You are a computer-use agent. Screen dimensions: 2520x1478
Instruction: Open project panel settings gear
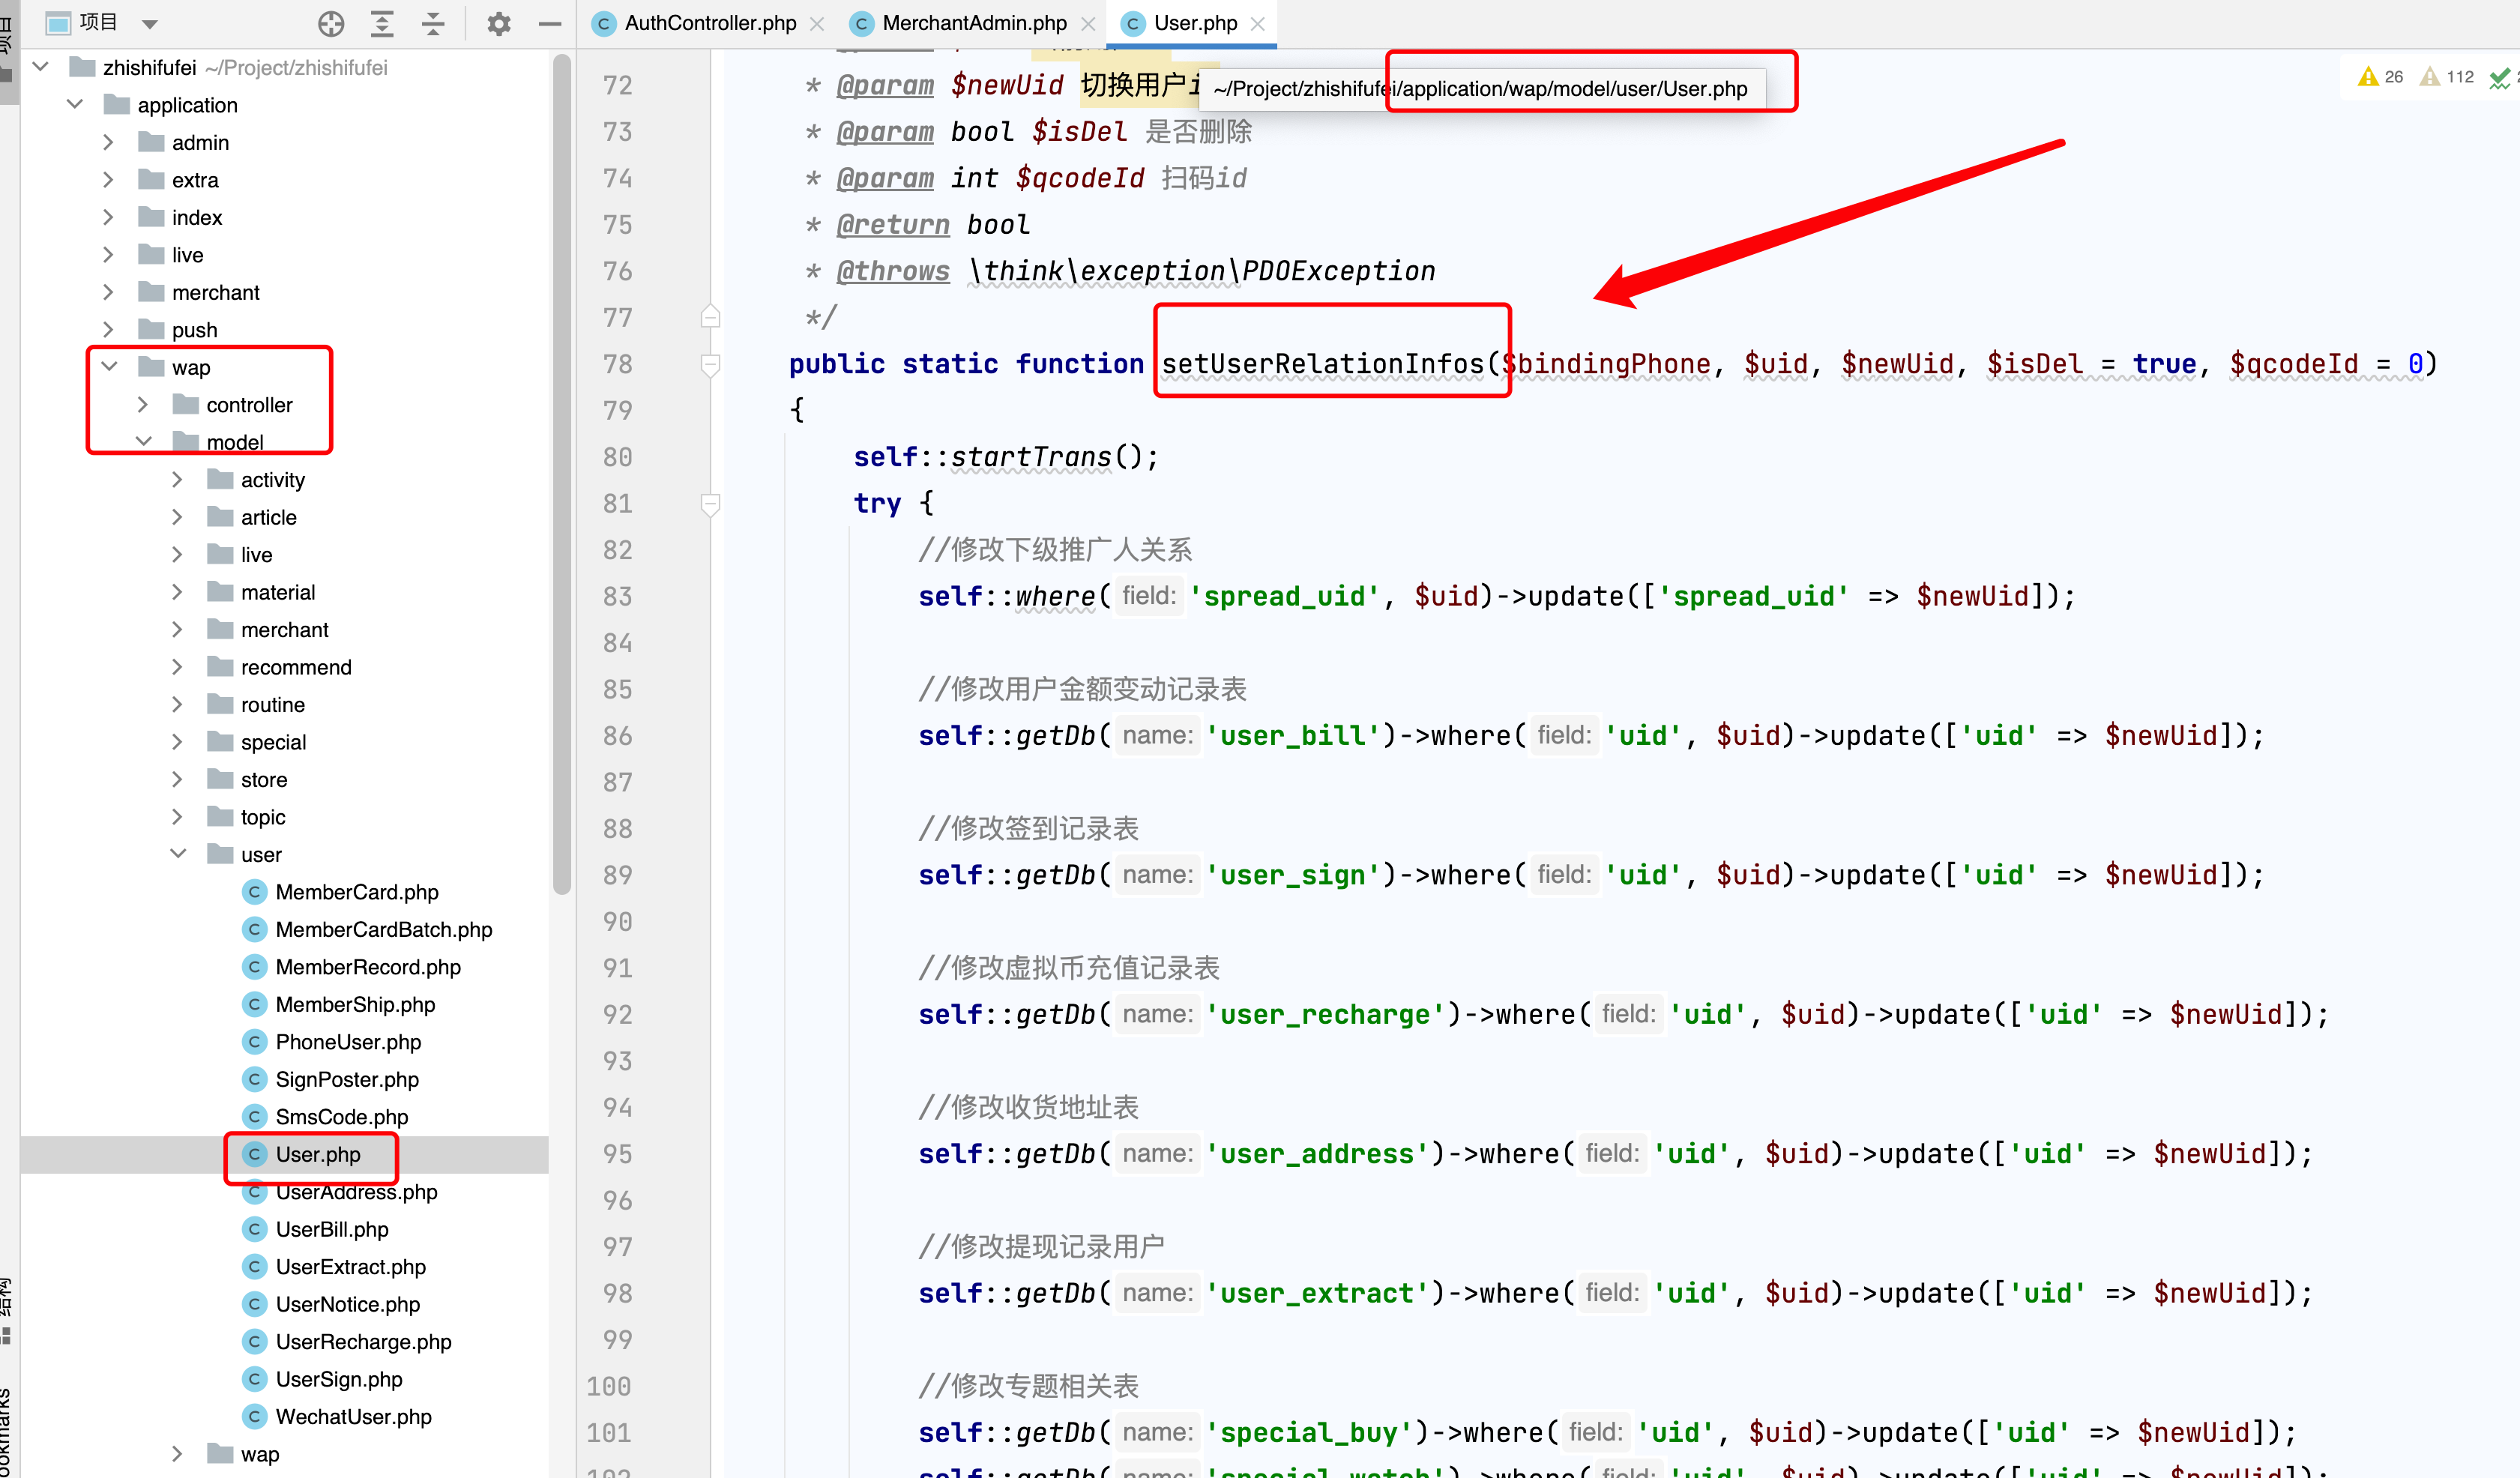[x=498, y=23]
